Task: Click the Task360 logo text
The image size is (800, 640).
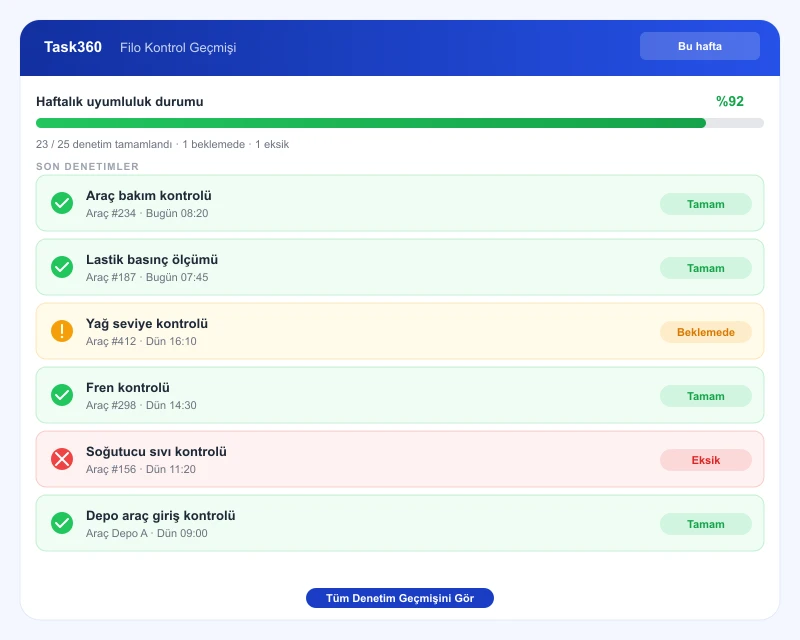Action: coord(73,47)
